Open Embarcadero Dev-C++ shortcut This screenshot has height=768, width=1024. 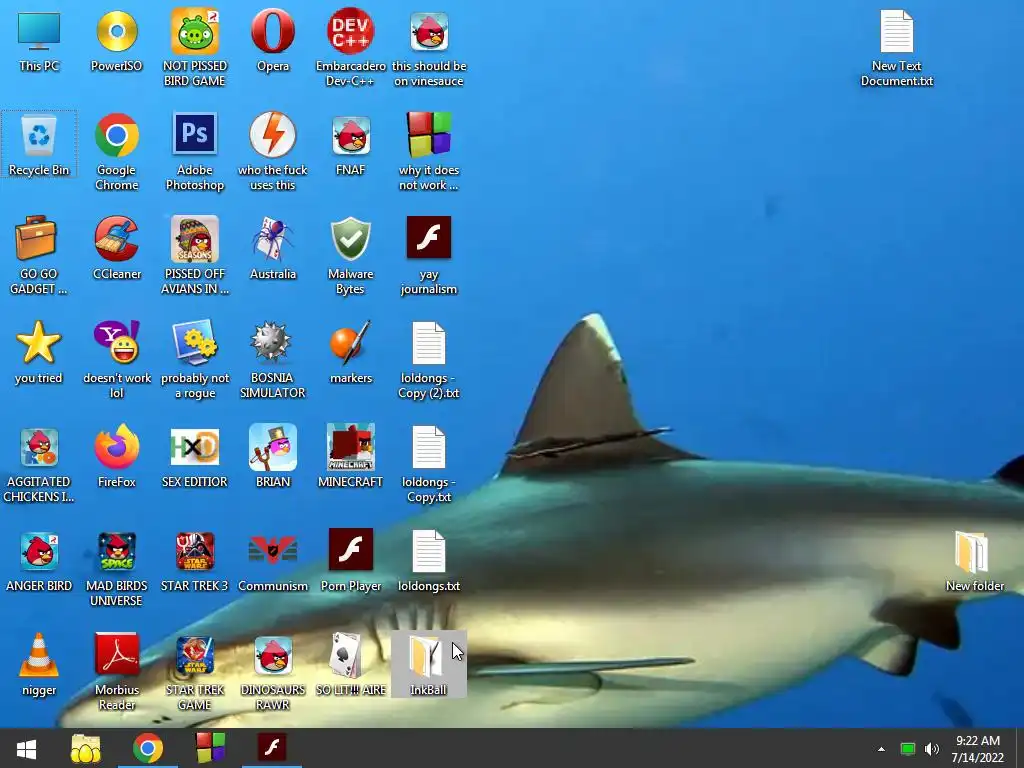tap(351, 48)
